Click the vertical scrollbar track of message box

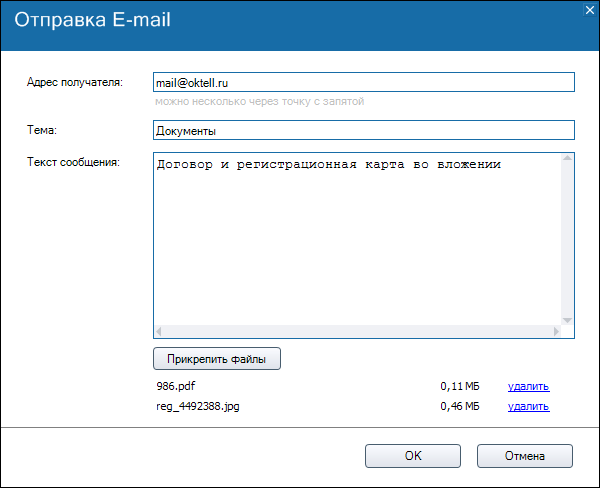click(567, 238)
